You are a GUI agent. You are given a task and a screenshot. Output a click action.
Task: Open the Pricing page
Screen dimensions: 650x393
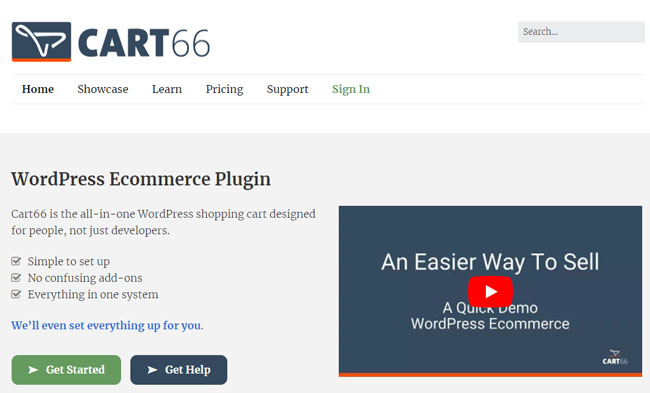coord(224,90)
